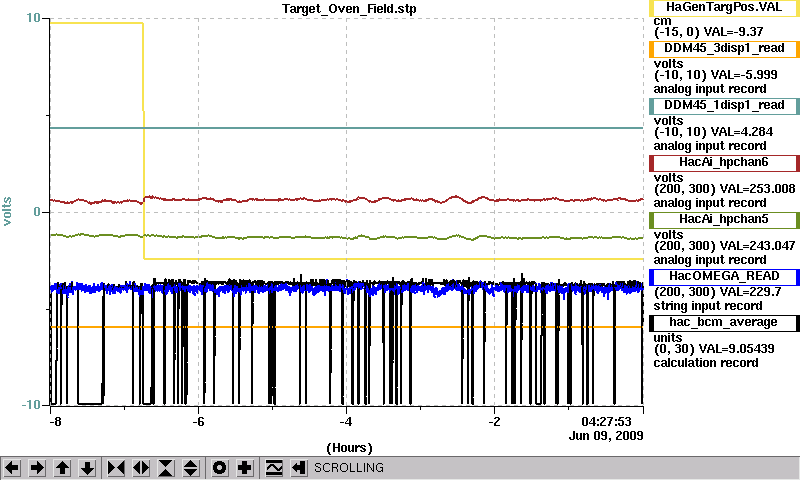
Task: Select the hac_bcm_average legend entry
Action: pyautogui.click(x=724, y=323)
